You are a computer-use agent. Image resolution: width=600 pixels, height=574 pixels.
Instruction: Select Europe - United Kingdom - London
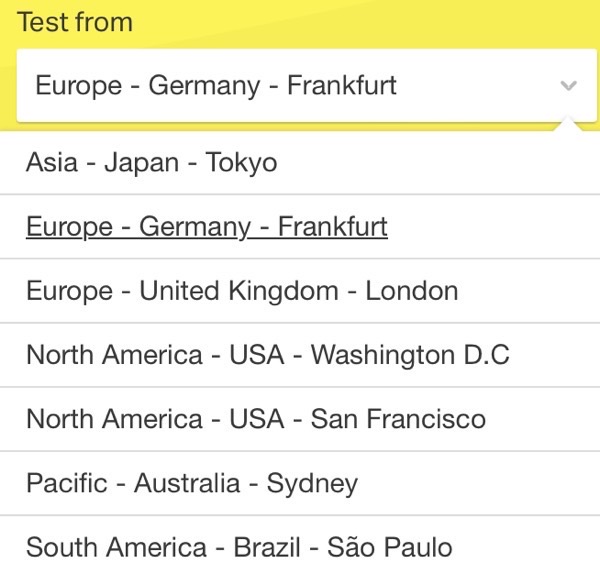point(242,291)
